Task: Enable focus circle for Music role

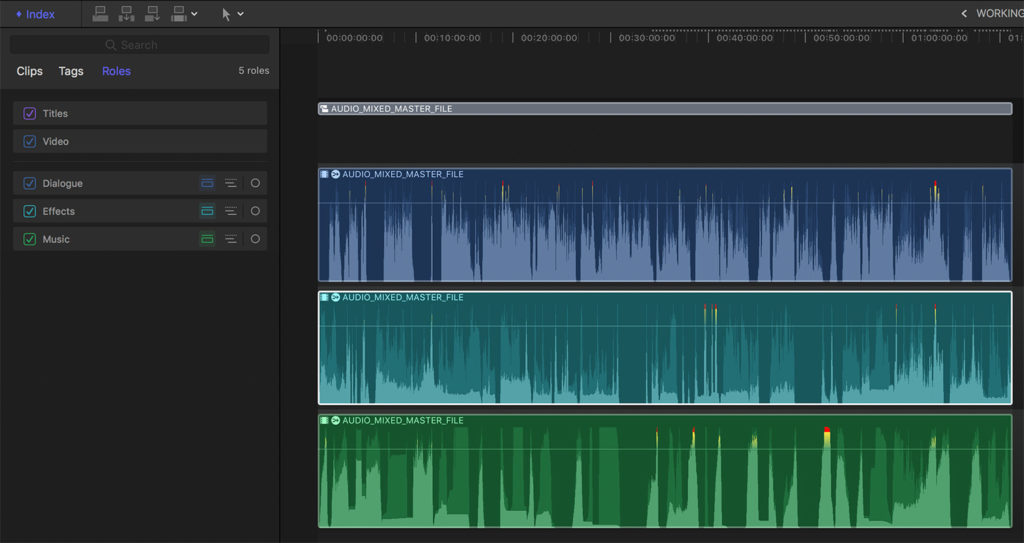Action: point(255,239)
